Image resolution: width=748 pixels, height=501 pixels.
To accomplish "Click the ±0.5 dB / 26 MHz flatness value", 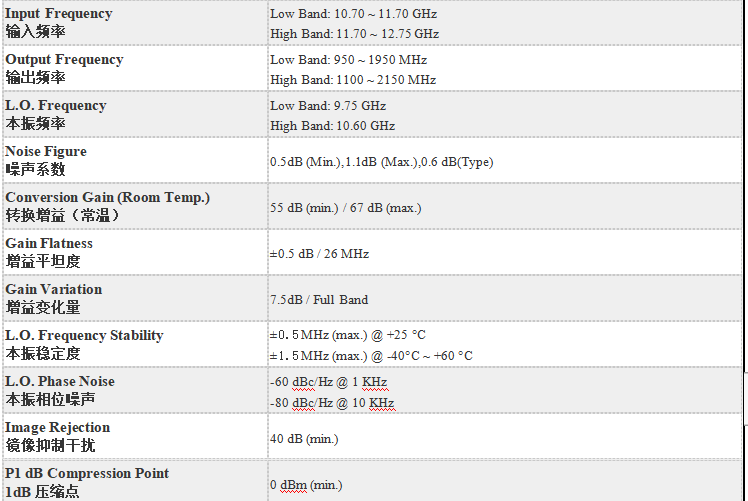I will pos(319,254).
